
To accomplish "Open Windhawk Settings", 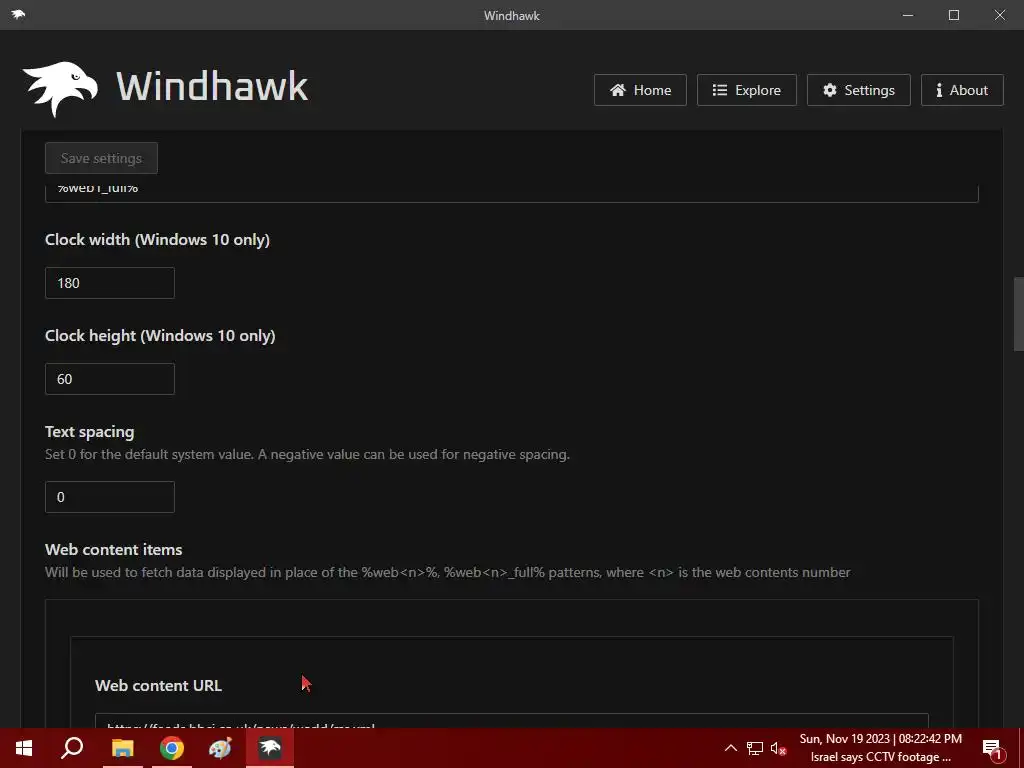I will tap(859, 90).
